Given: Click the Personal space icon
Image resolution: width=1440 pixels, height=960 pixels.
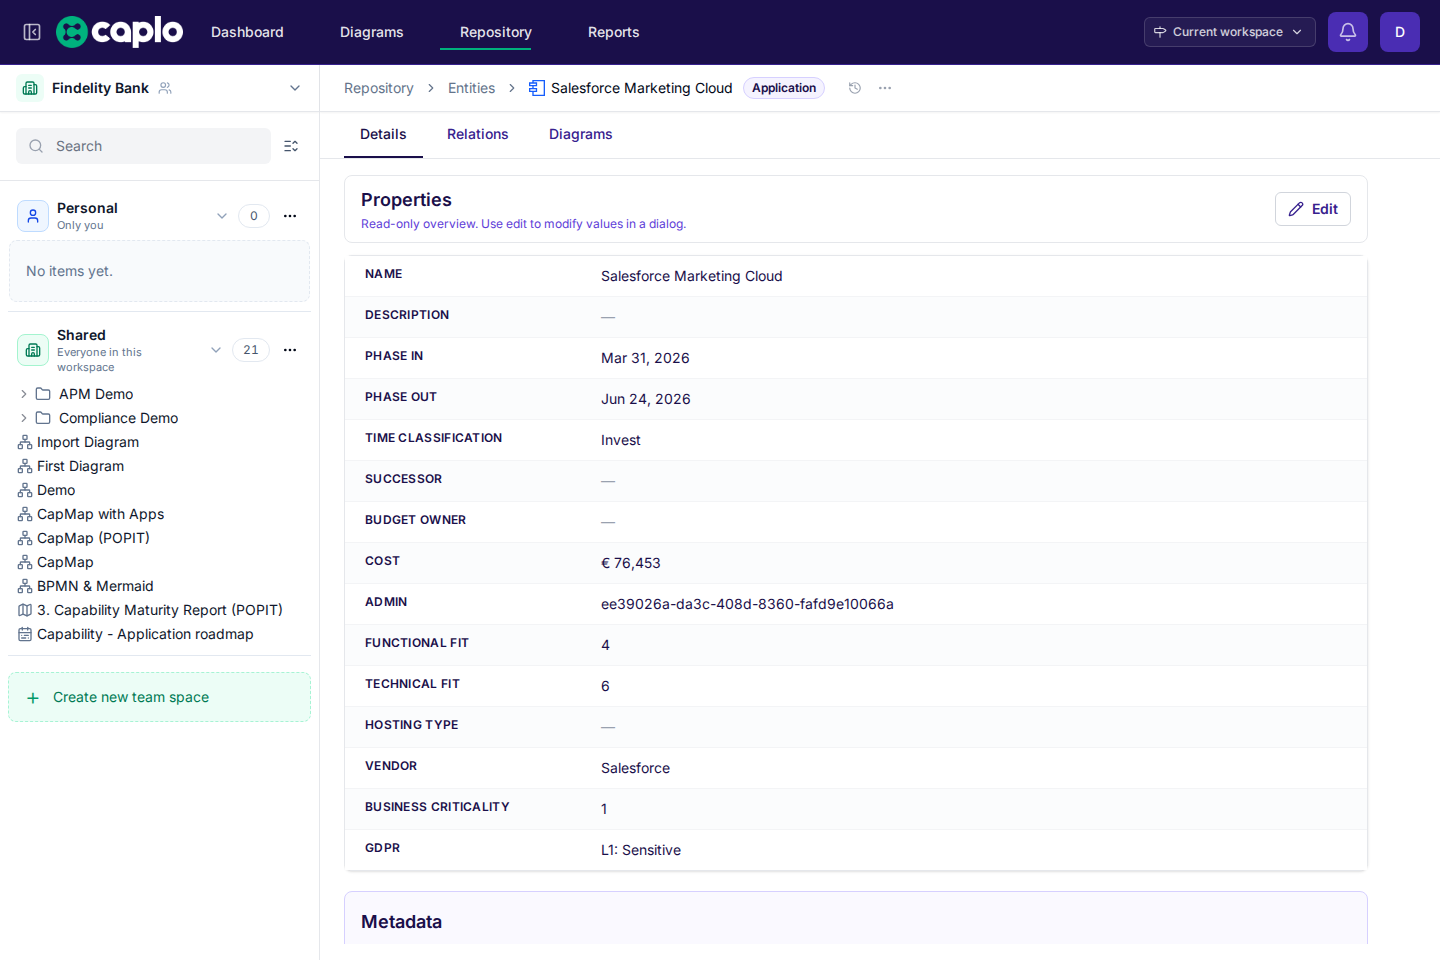Looking at the screenshot, I should (33, 216).
